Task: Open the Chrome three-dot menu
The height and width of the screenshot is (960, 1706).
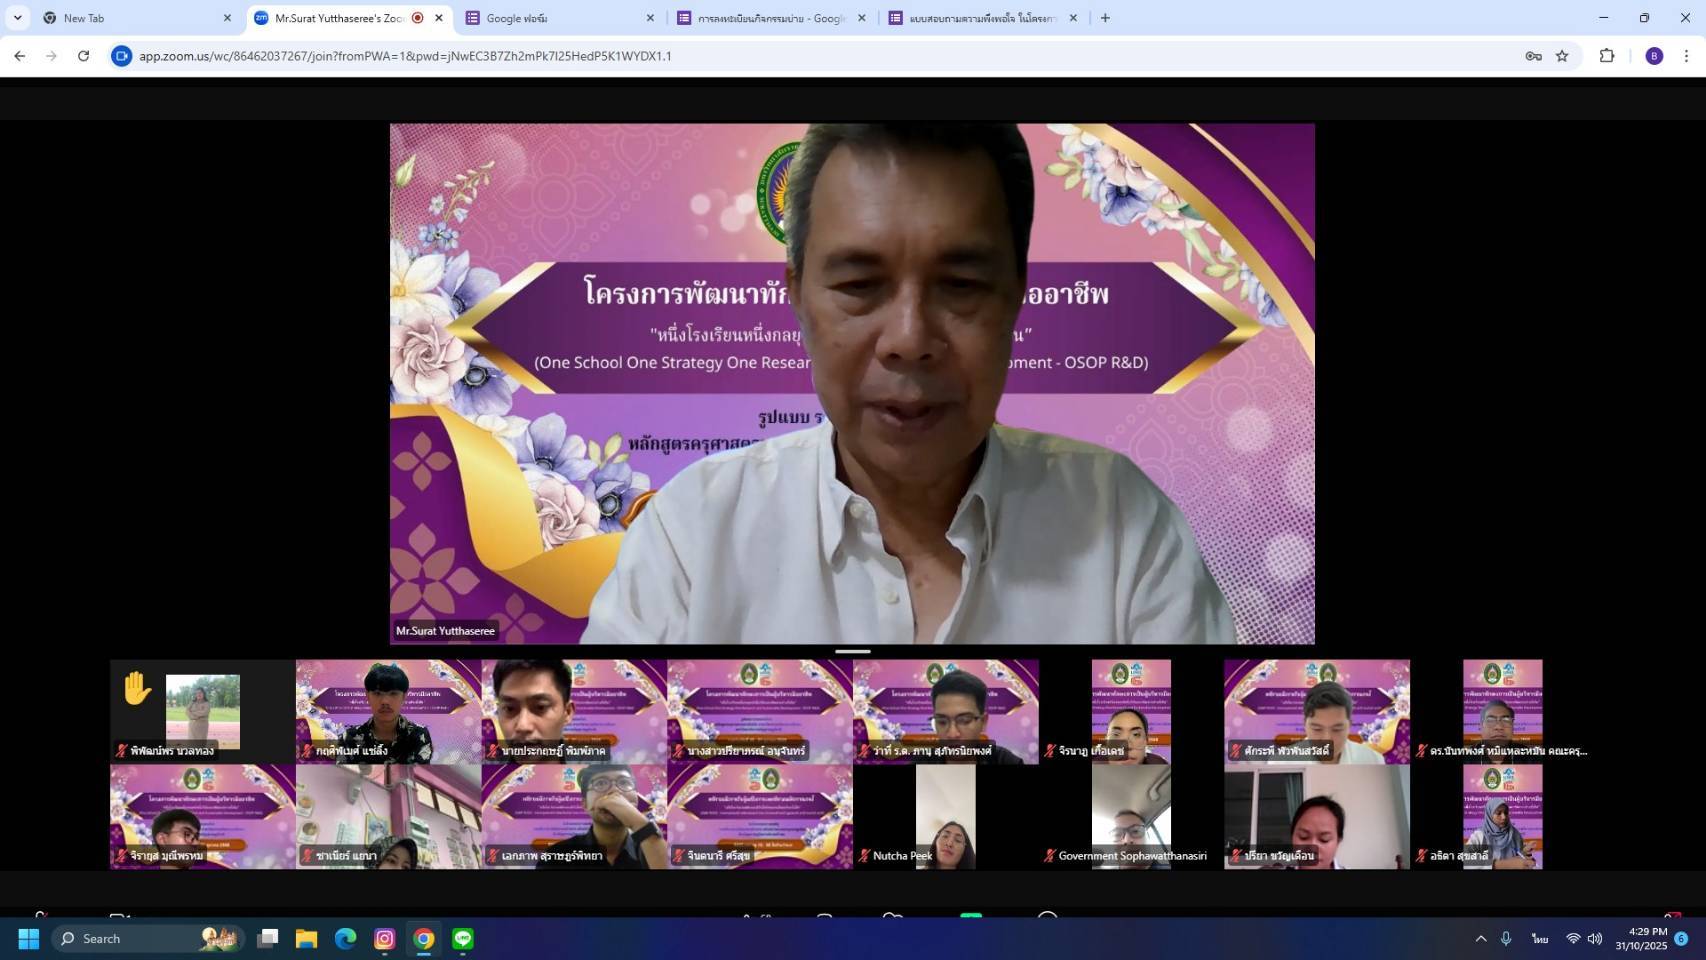Action: [1686, 56]
